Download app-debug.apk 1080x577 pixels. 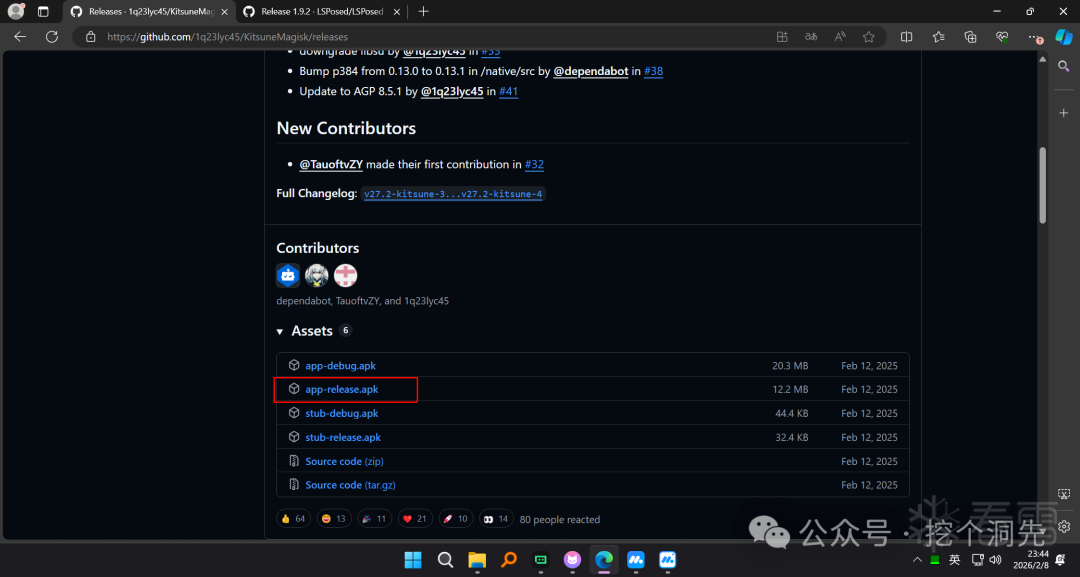(340, 366)
